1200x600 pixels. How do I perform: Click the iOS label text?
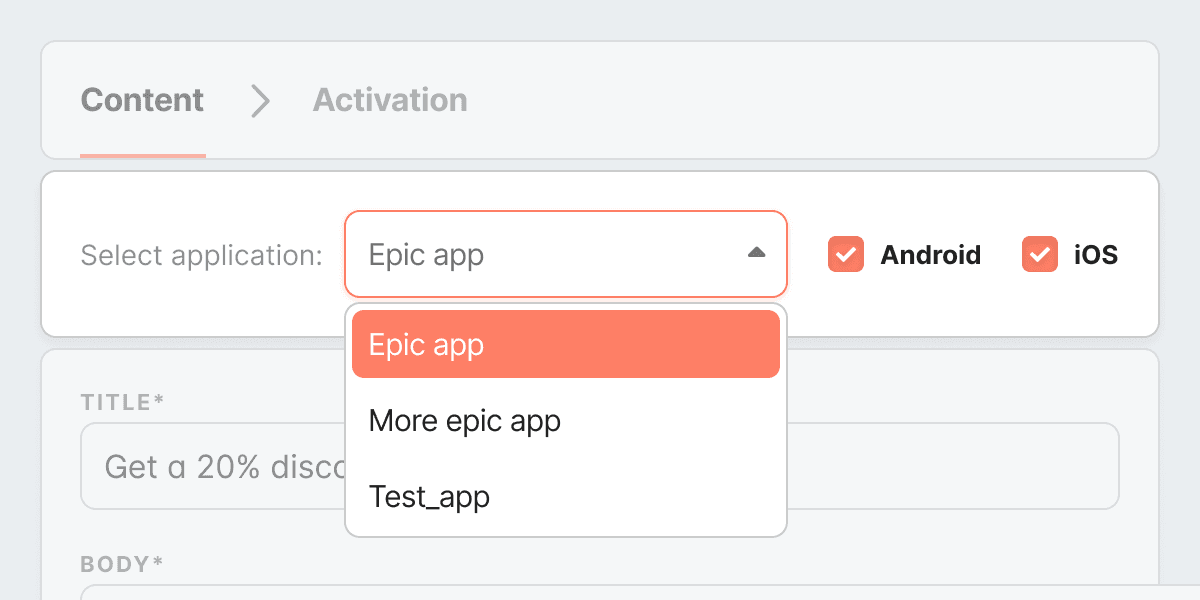click(1097, 255)
